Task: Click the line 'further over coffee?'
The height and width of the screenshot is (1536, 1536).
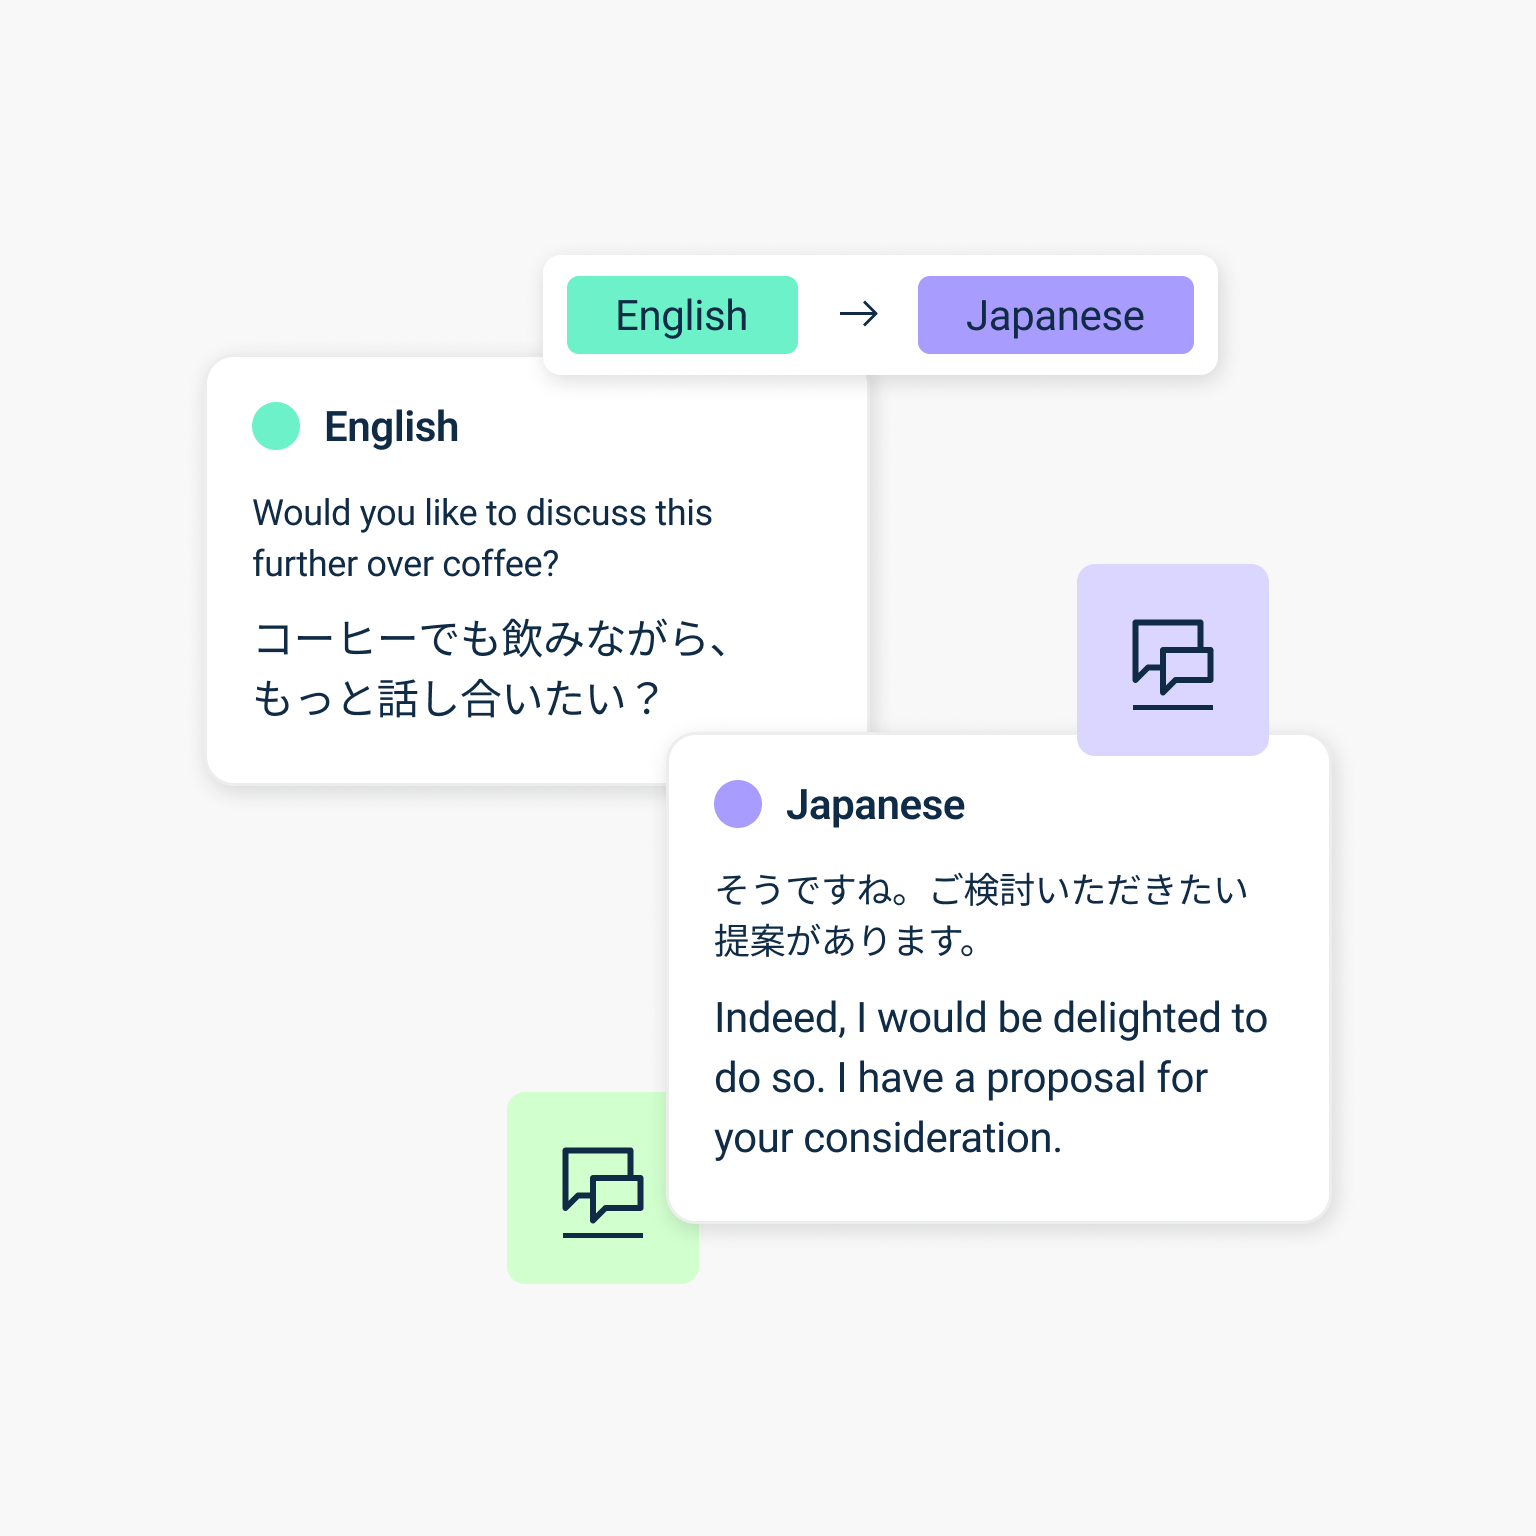Action: click(405, 564)
